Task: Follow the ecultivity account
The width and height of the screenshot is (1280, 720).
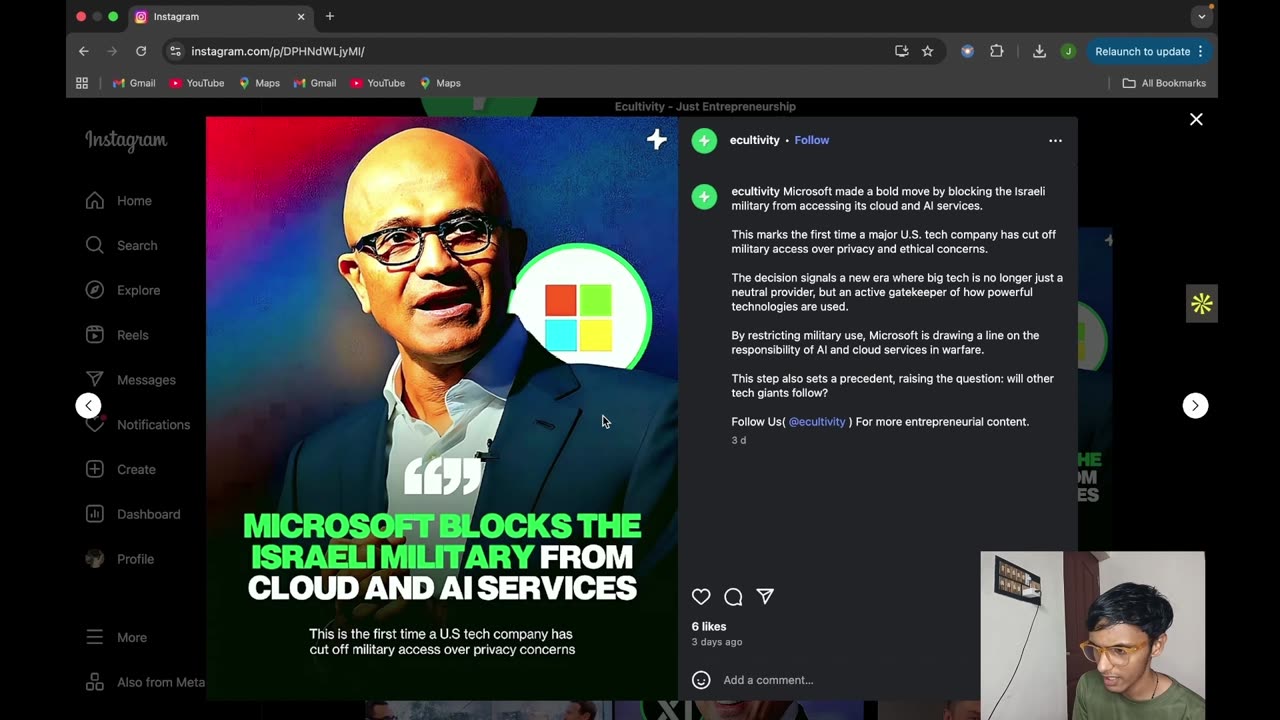Action: 812,141
